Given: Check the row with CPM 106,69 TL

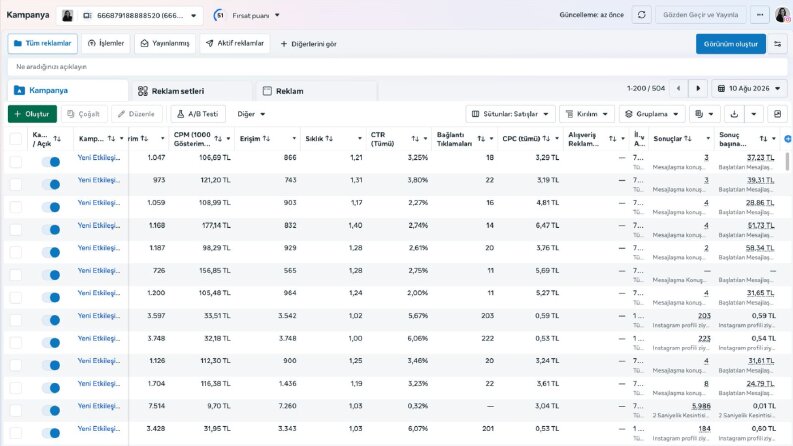Looking at the screenshot, I should pyautogui.click(x=16, y=162).
